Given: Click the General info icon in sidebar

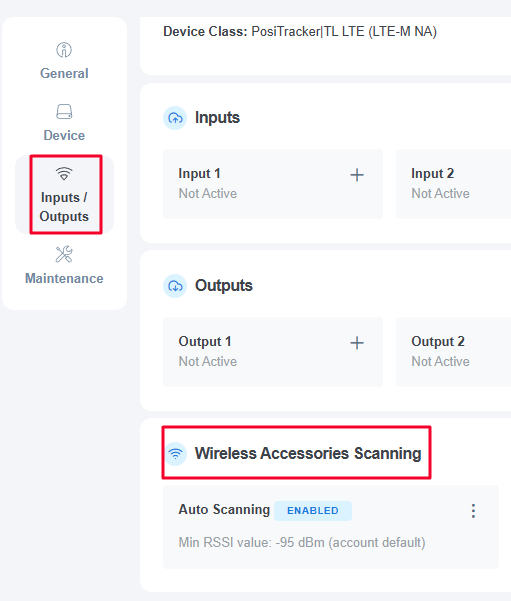Looking at the screenshot, I should pyautogui.click(x=64, y=50).
